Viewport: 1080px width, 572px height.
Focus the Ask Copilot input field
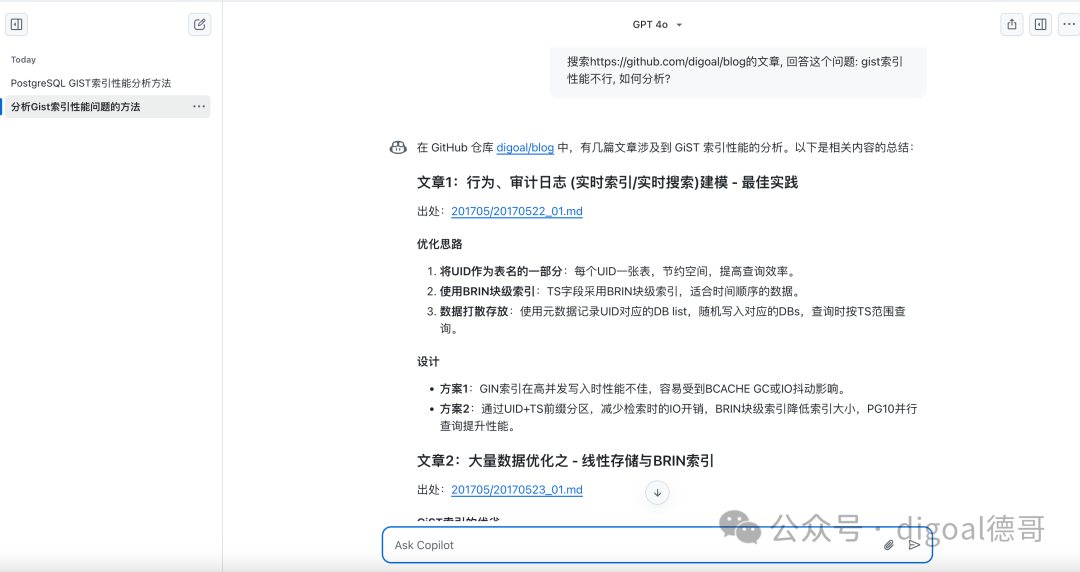tap(657, 545)
